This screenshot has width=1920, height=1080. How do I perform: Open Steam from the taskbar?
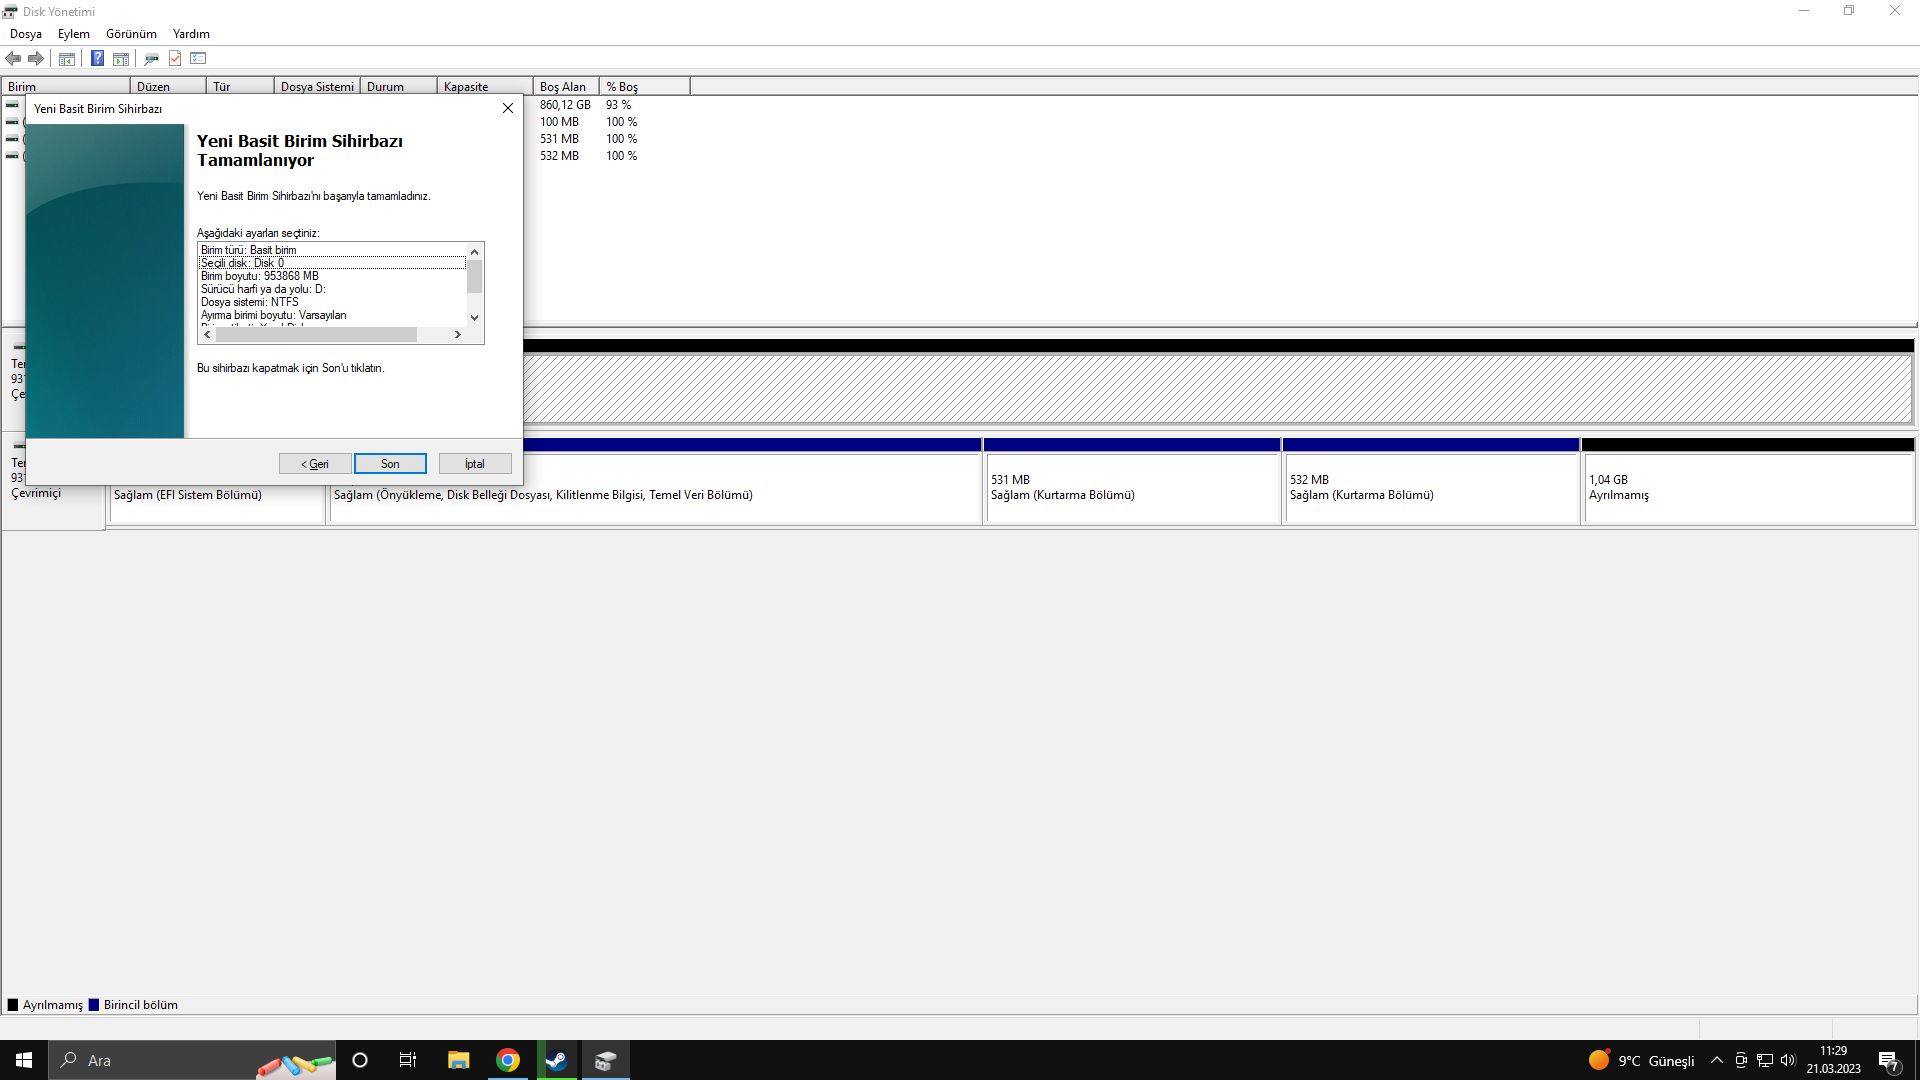(556, 1060)
